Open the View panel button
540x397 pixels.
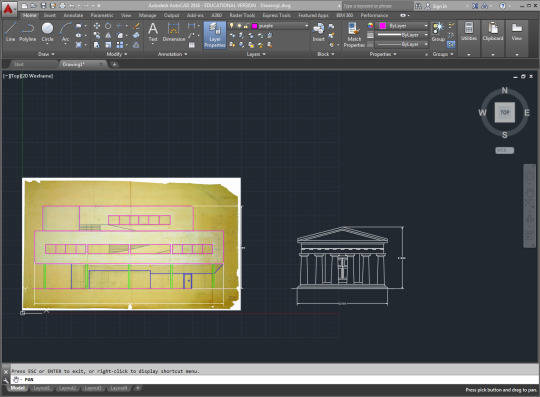coord(517,38)
